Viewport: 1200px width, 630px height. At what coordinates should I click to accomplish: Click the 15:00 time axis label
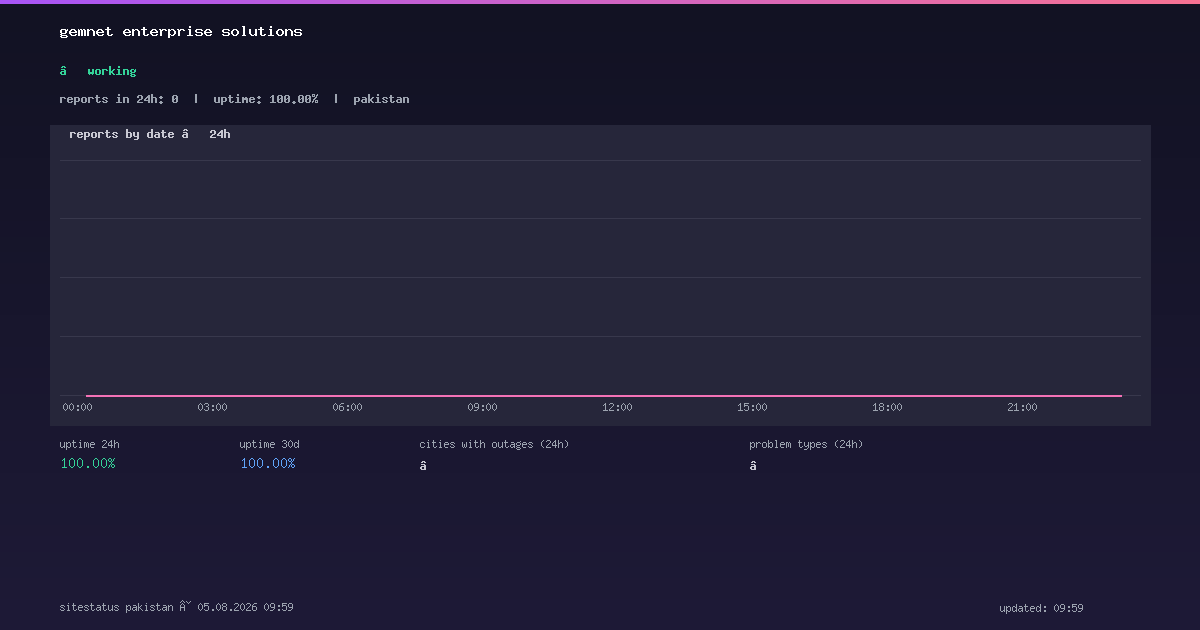pyautogui.click(x=752, y=407)
